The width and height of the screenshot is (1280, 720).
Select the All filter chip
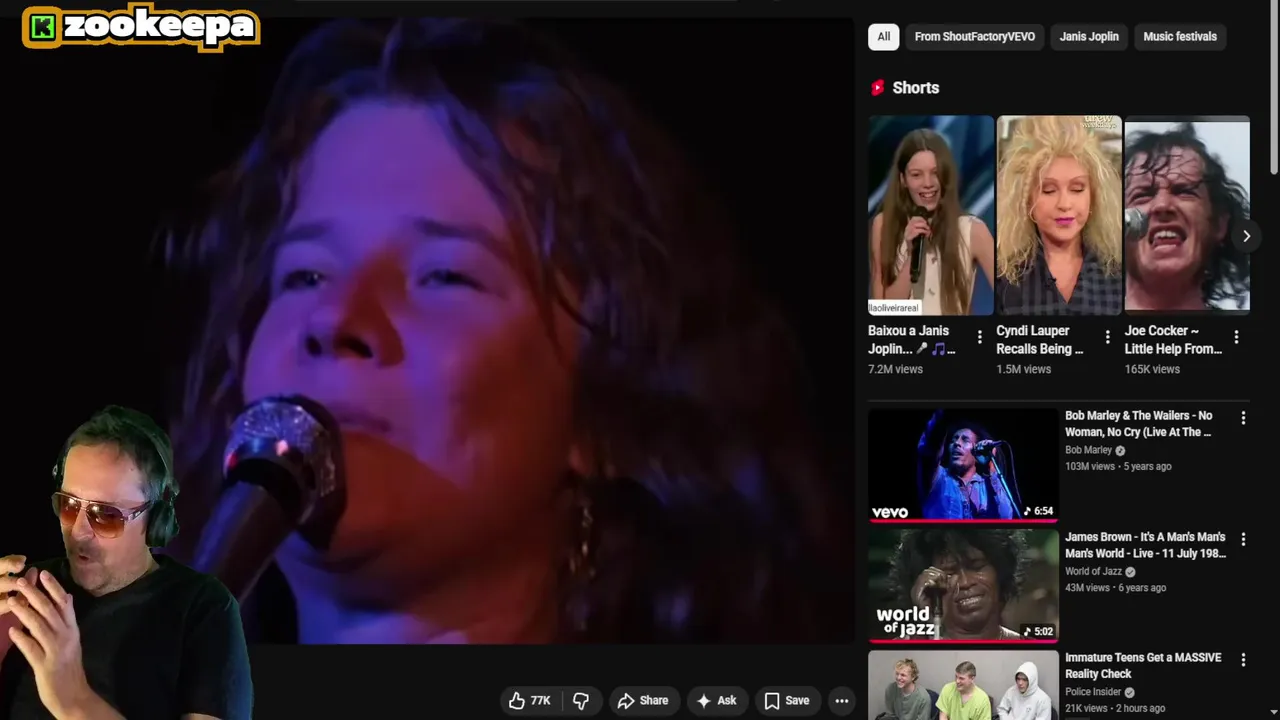[x=884, y=37]
